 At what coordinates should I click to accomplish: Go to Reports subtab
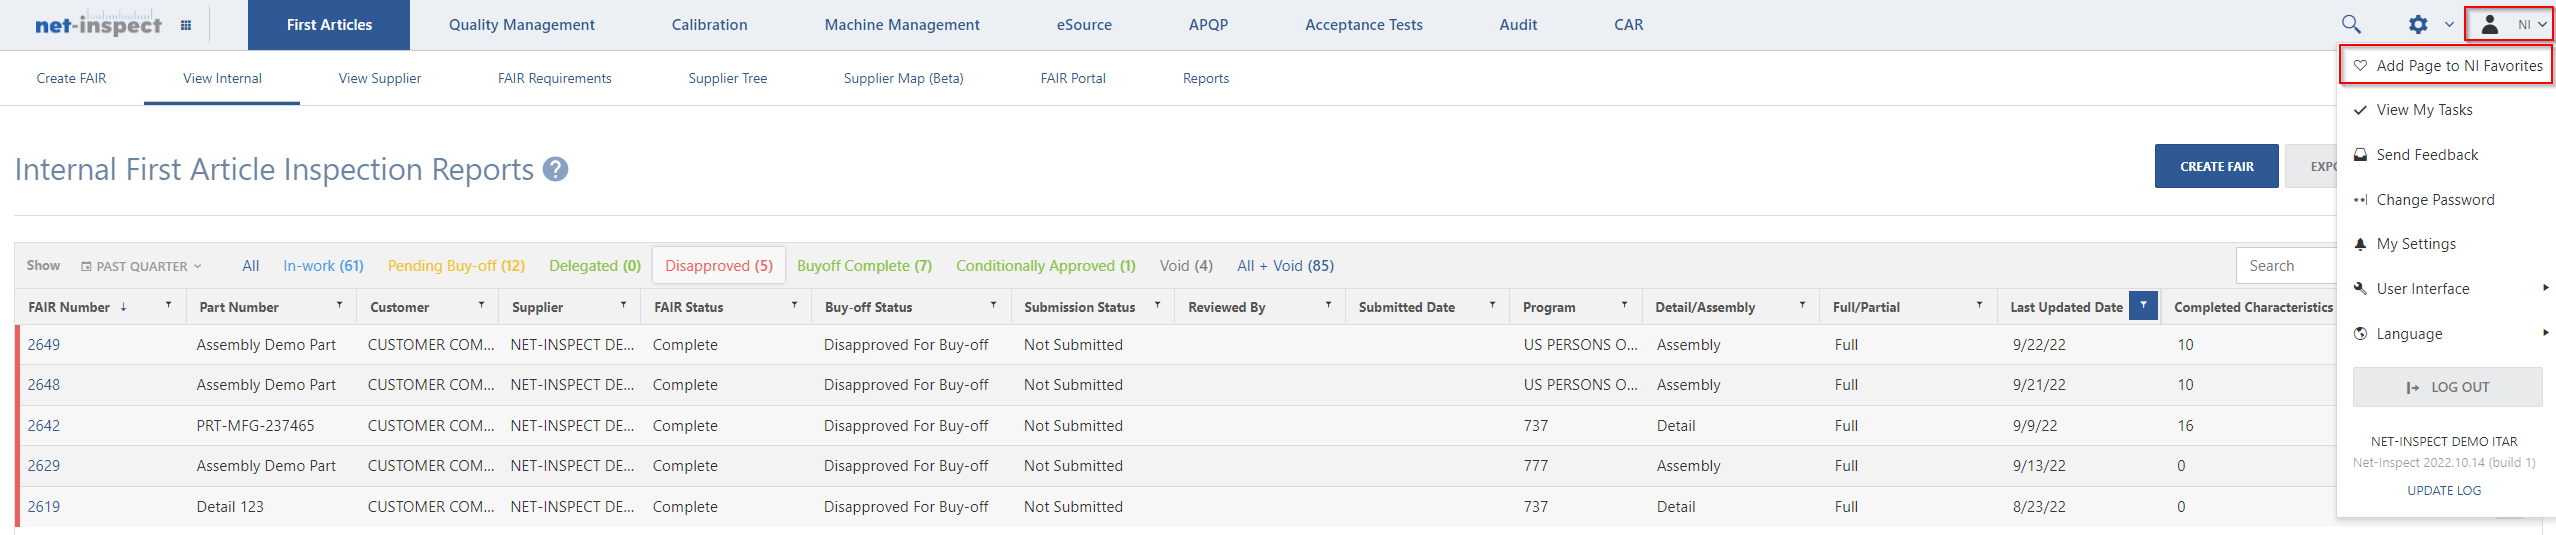pos(1206,78)
